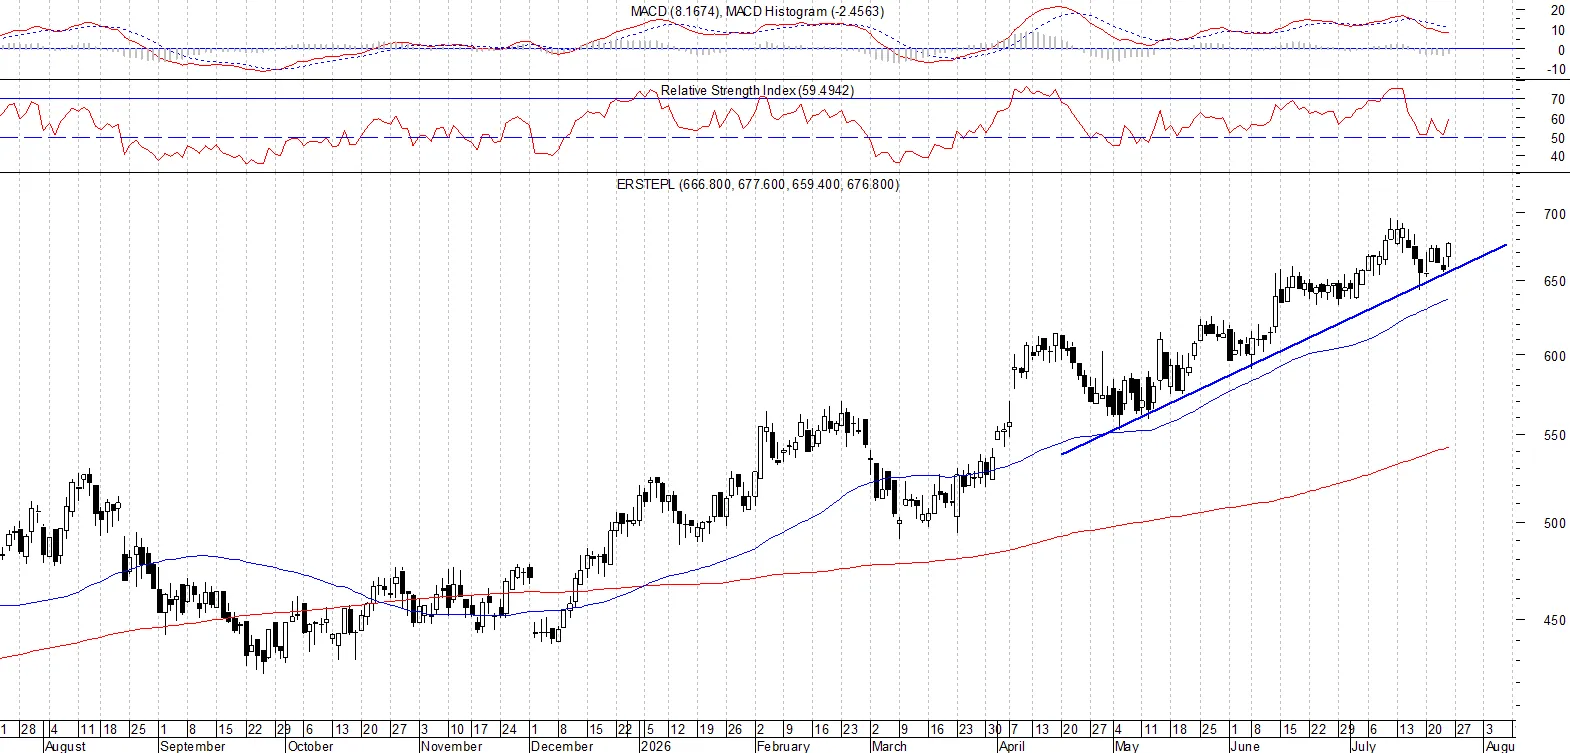Click the May month label
Screen dimensions: 1570x753
click(x=1126, y=746)
